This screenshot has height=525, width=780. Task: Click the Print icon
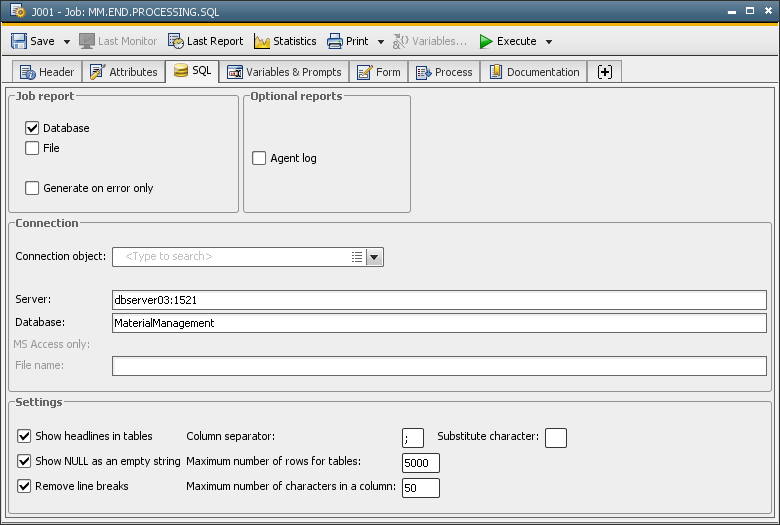coord(335,41)
